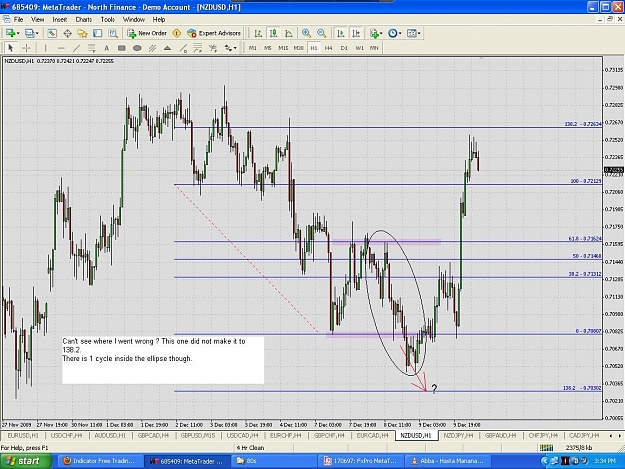Select the rectangle shape tool
The height and width of the screenshot is (469, 625).
122,48
